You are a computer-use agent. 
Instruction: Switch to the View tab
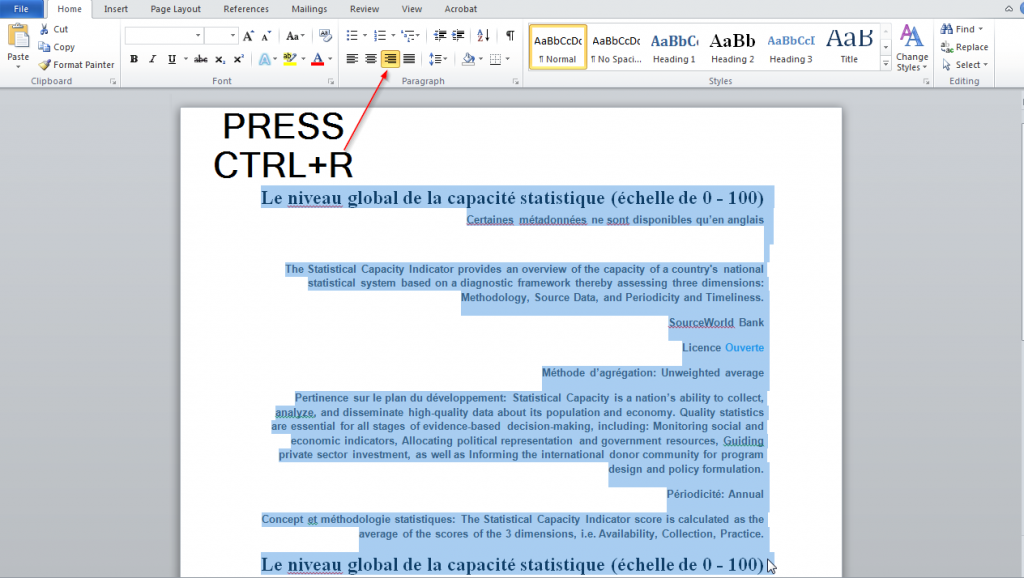click(x=411, y=9)
